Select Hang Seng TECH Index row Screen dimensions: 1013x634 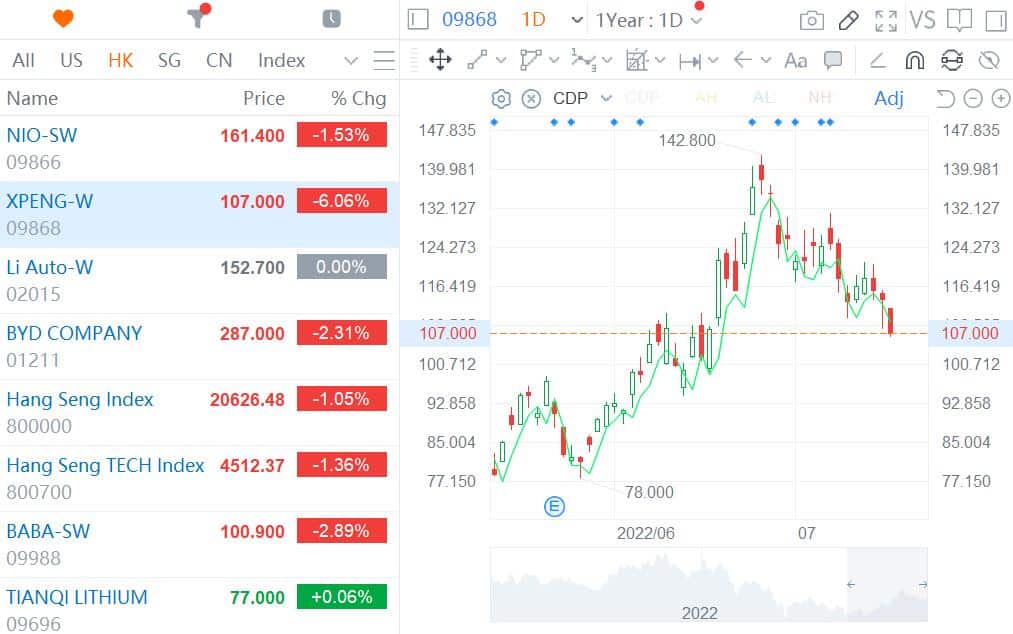[200, 478]
